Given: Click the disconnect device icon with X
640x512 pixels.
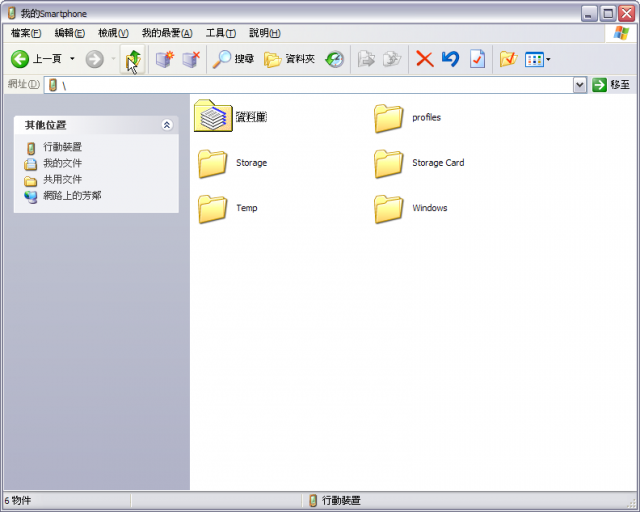Looking at the screenshot, I should [x=191, y=60].
